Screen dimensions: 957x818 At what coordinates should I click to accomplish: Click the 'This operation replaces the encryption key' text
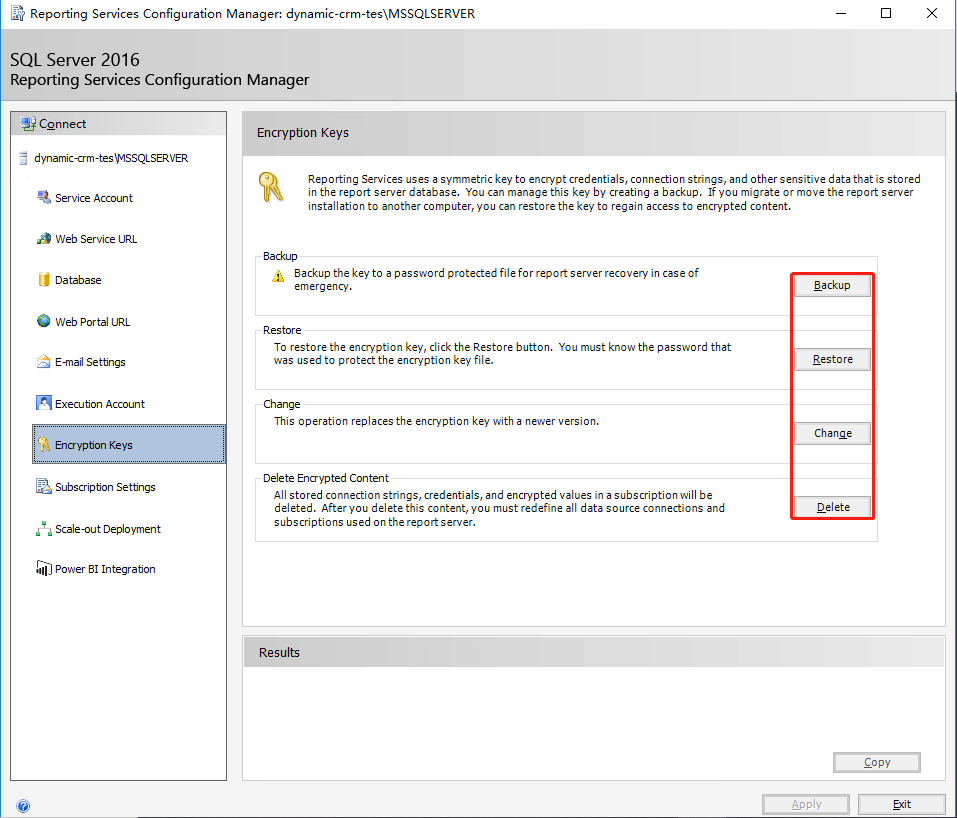click(x=436, y=421)
